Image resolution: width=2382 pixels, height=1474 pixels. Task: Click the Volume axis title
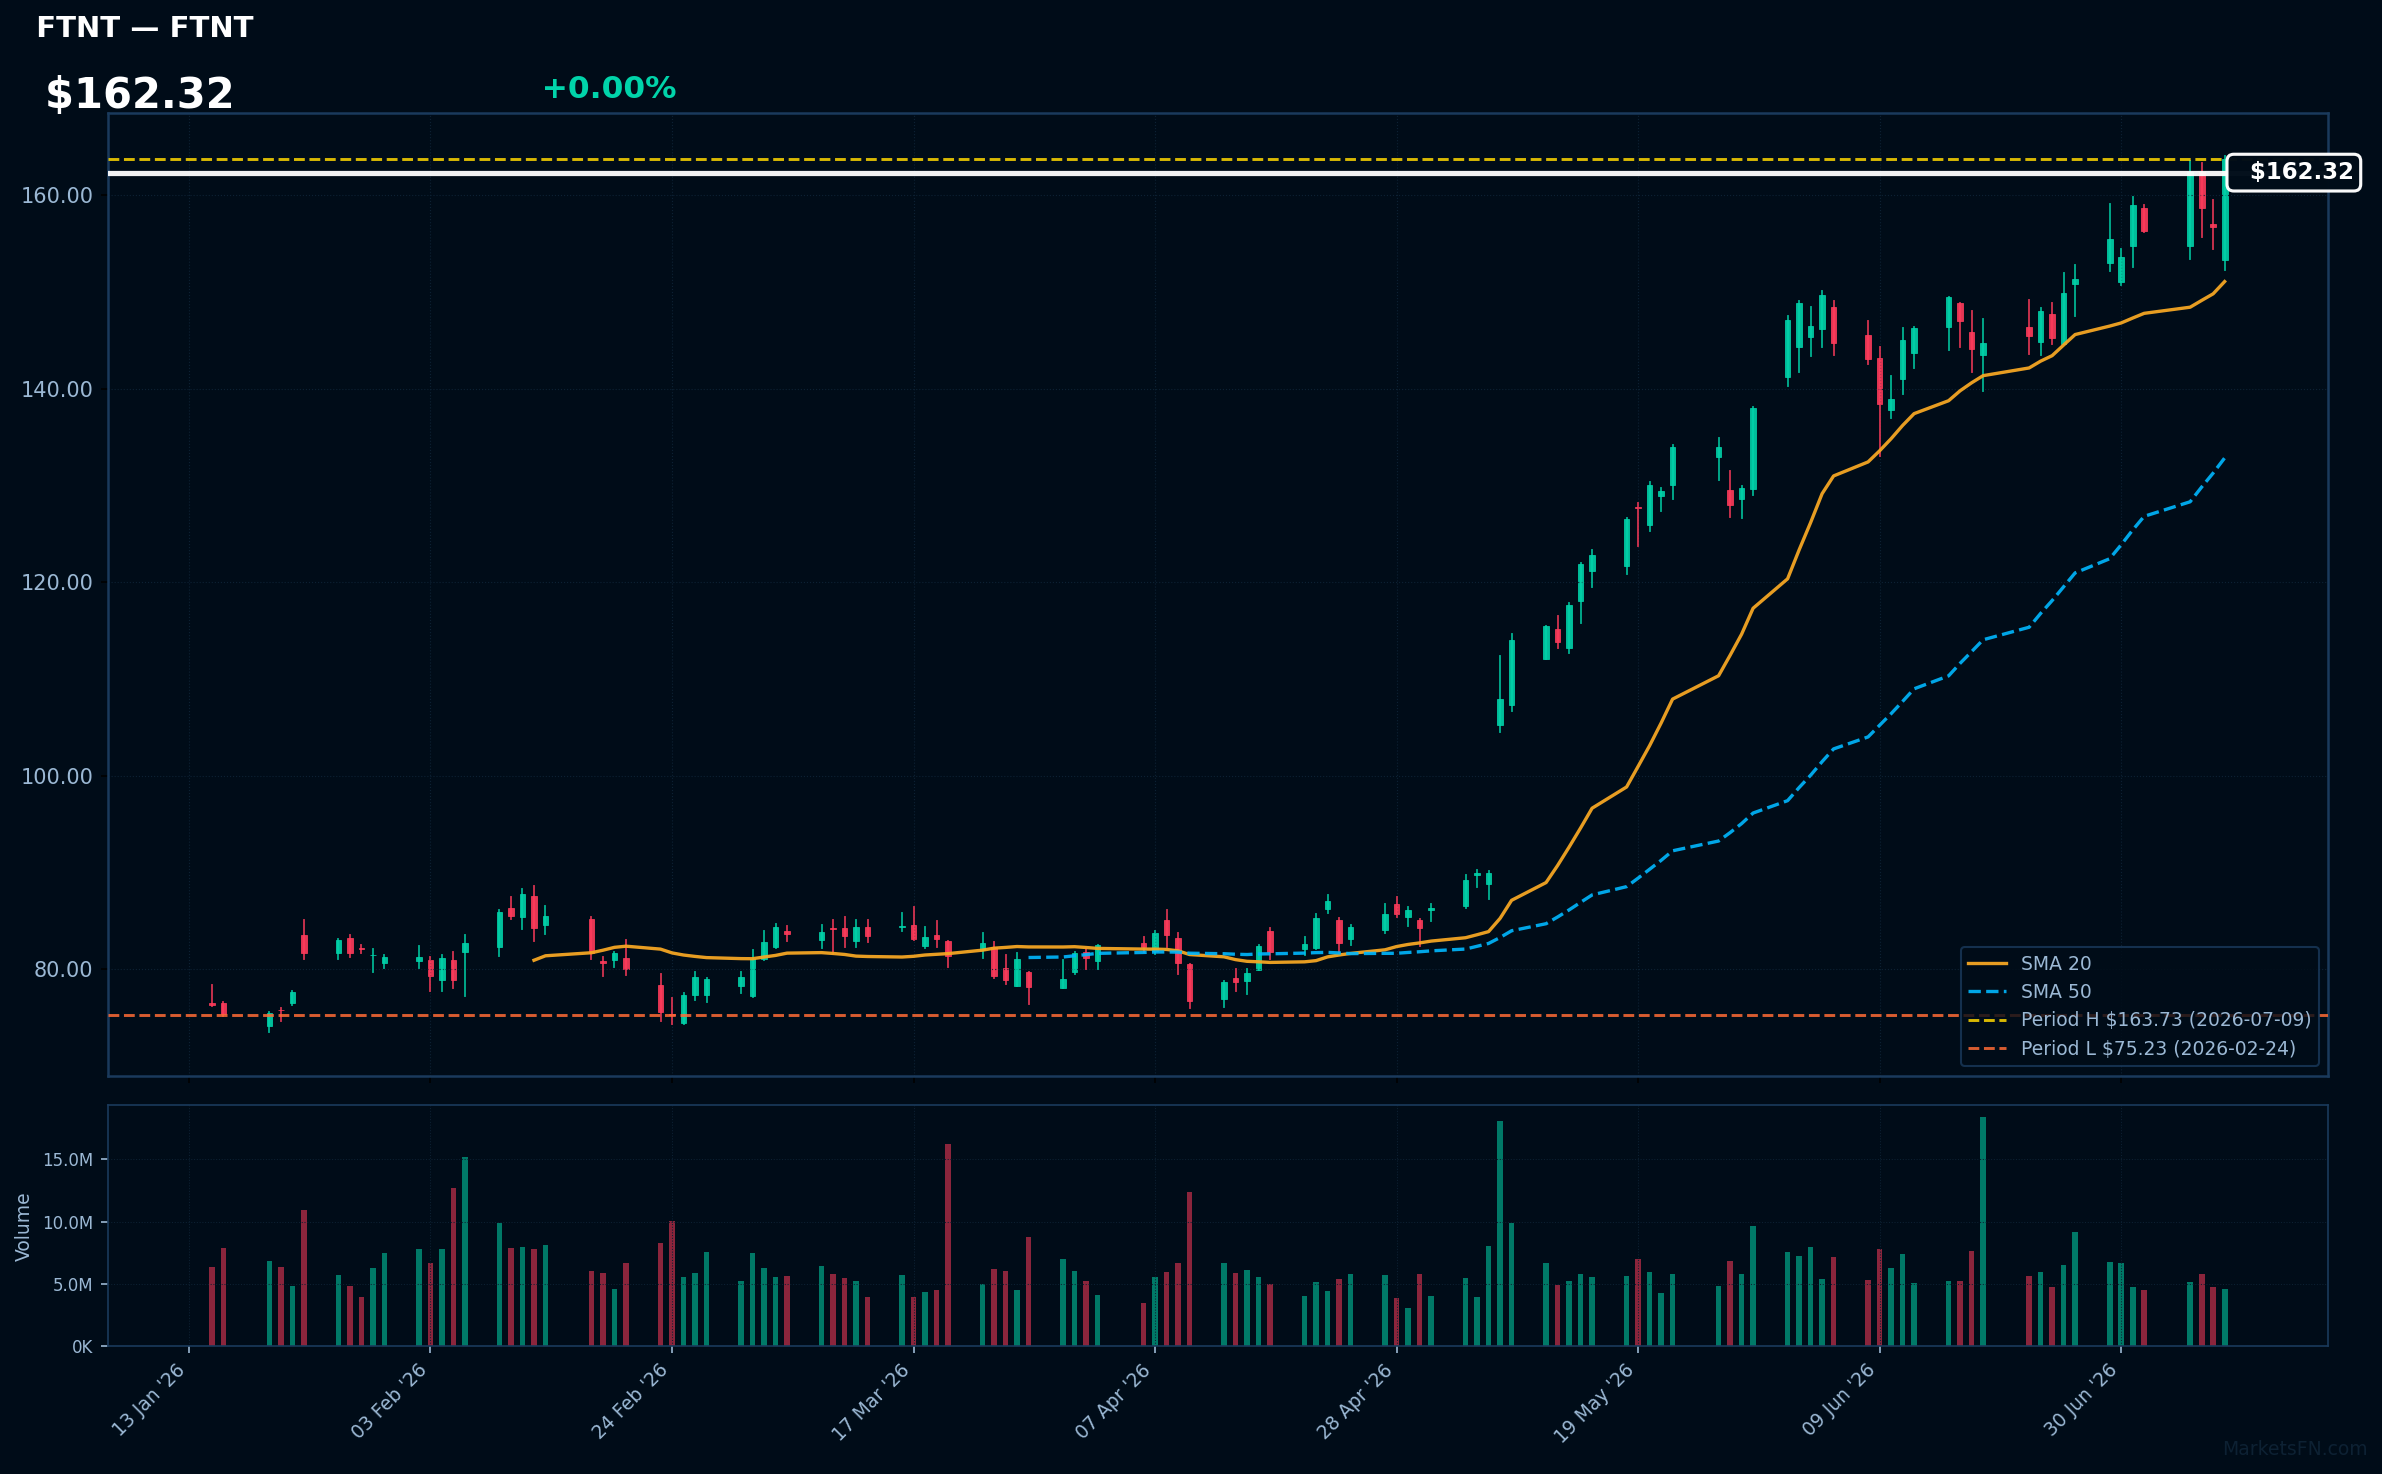(23, 1227)
